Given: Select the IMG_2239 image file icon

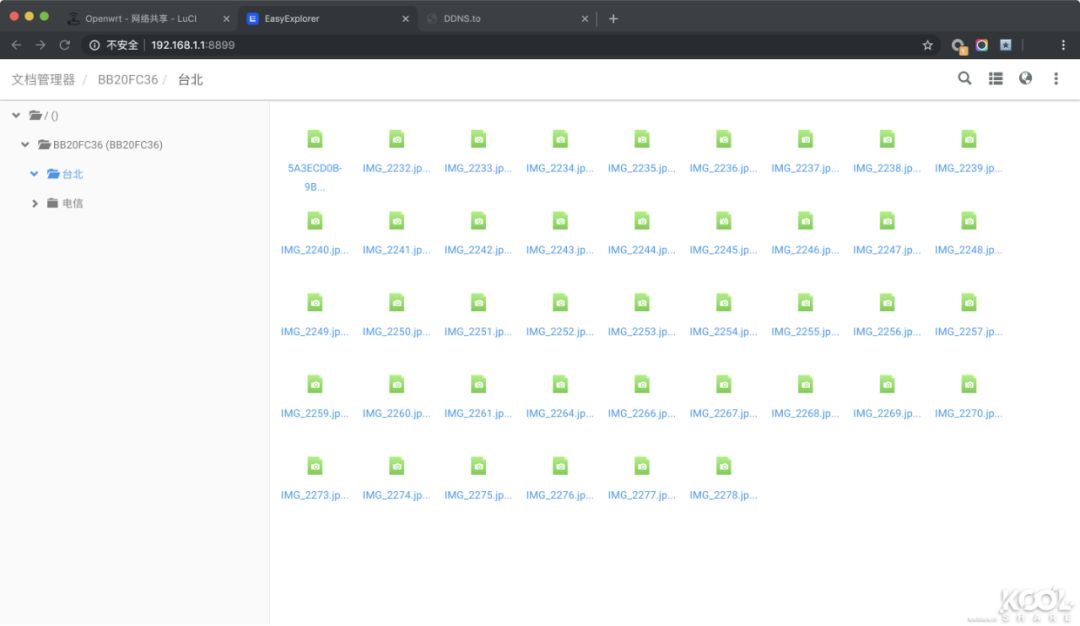Looking at the screenshot, I should click(969, 139).
